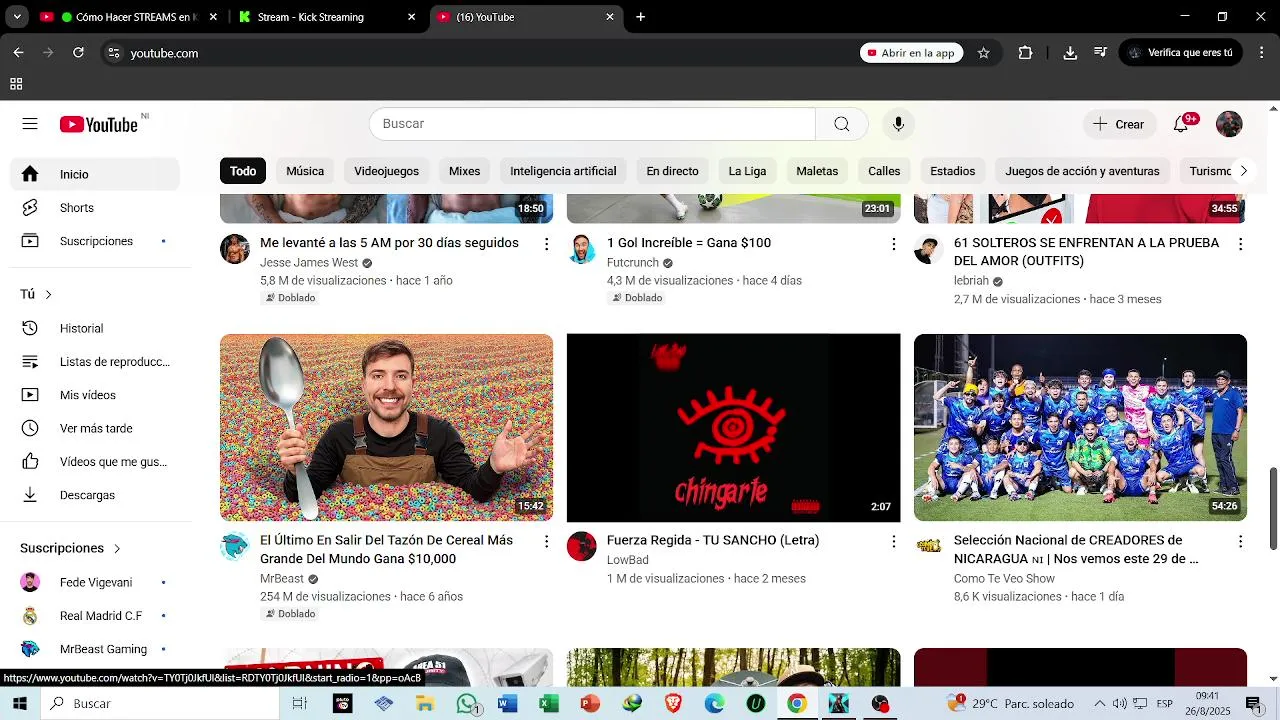
Task: Open Ver más tarde in sidebar
Action: [96, 428]
